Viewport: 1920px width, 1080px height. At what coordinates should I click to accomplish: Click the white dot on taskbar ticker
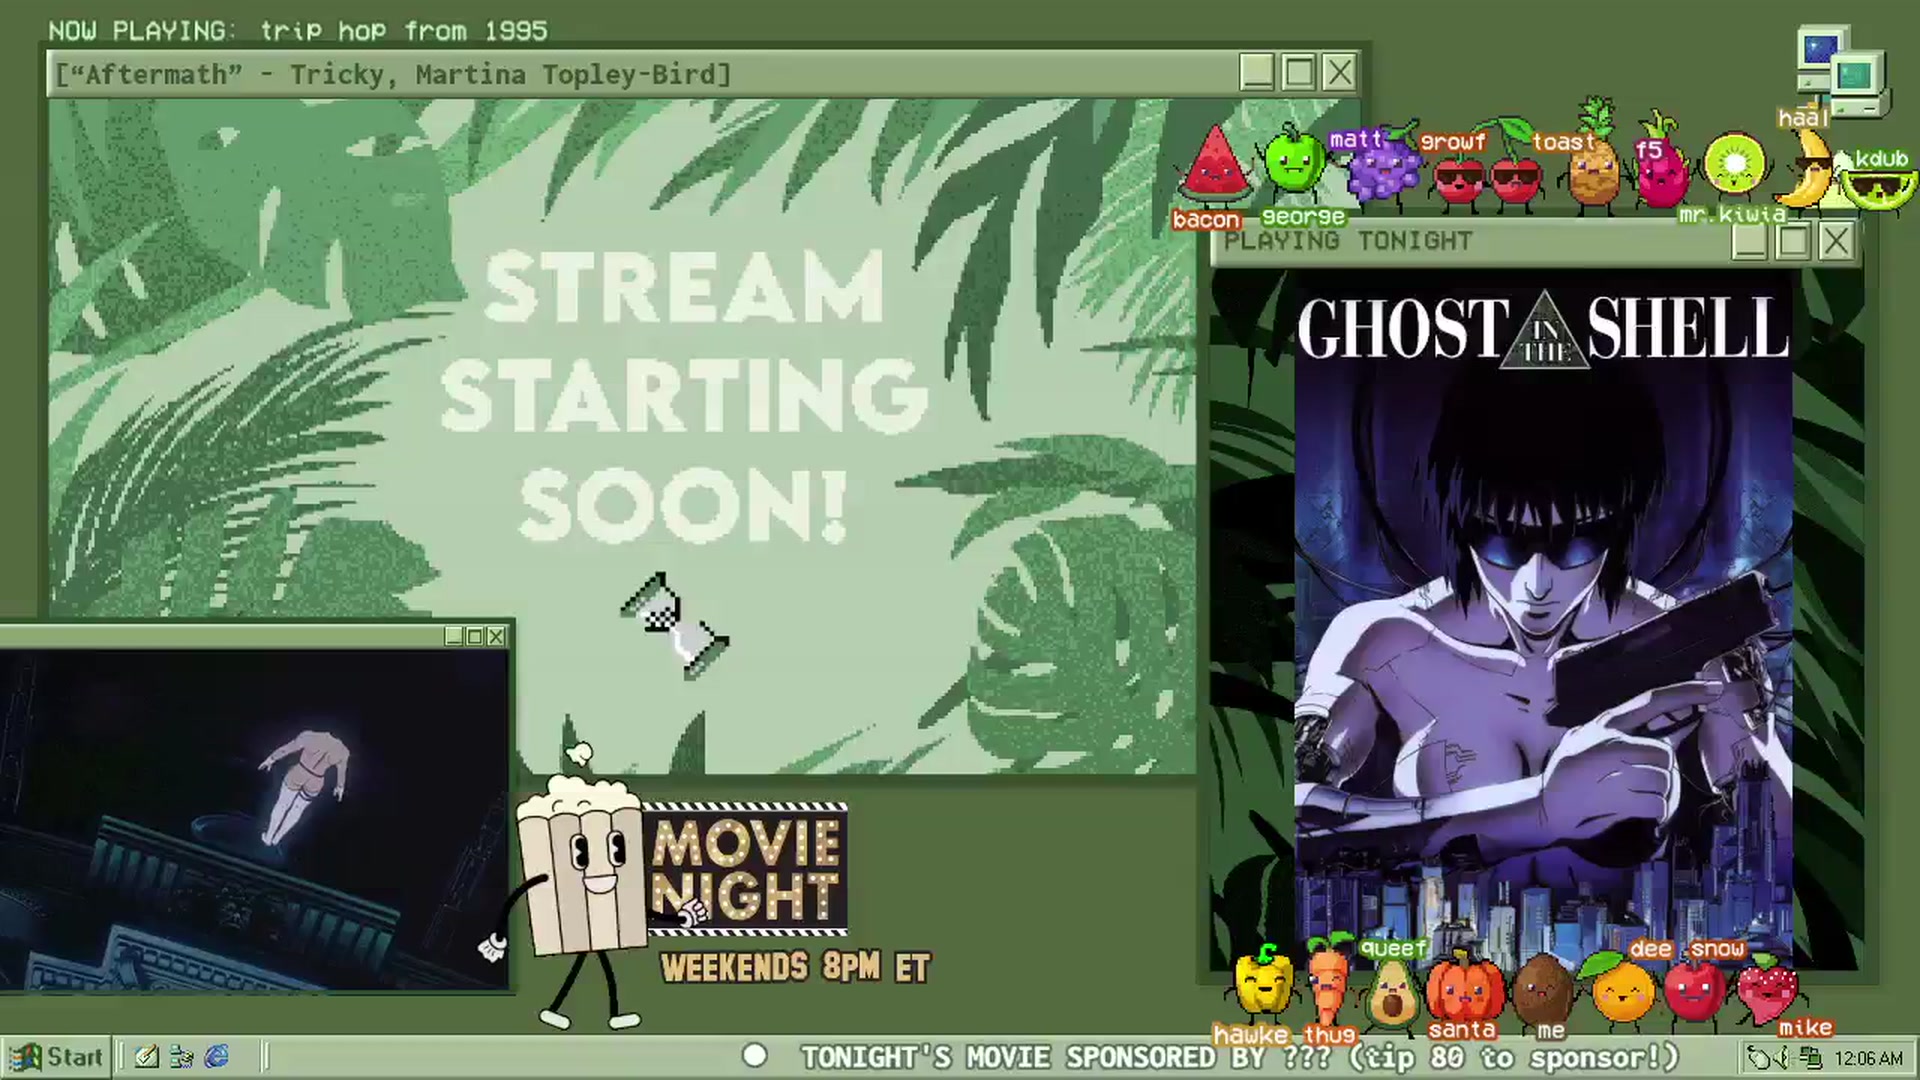pos(755,1056)
